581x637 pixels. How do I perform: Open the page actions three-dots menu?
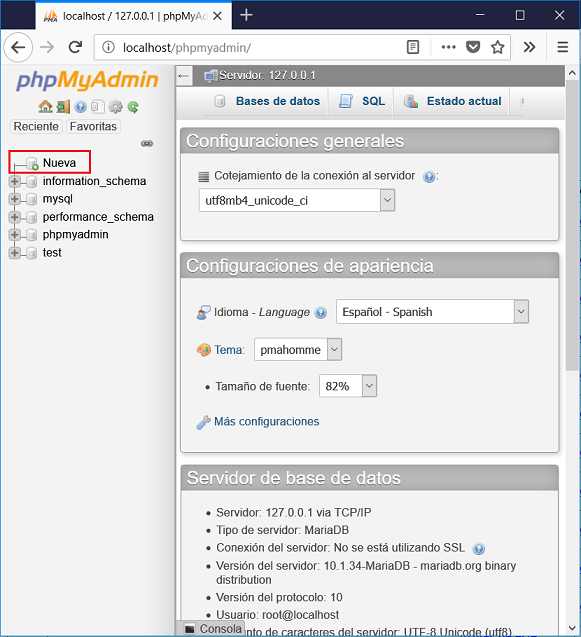point(448,47)
